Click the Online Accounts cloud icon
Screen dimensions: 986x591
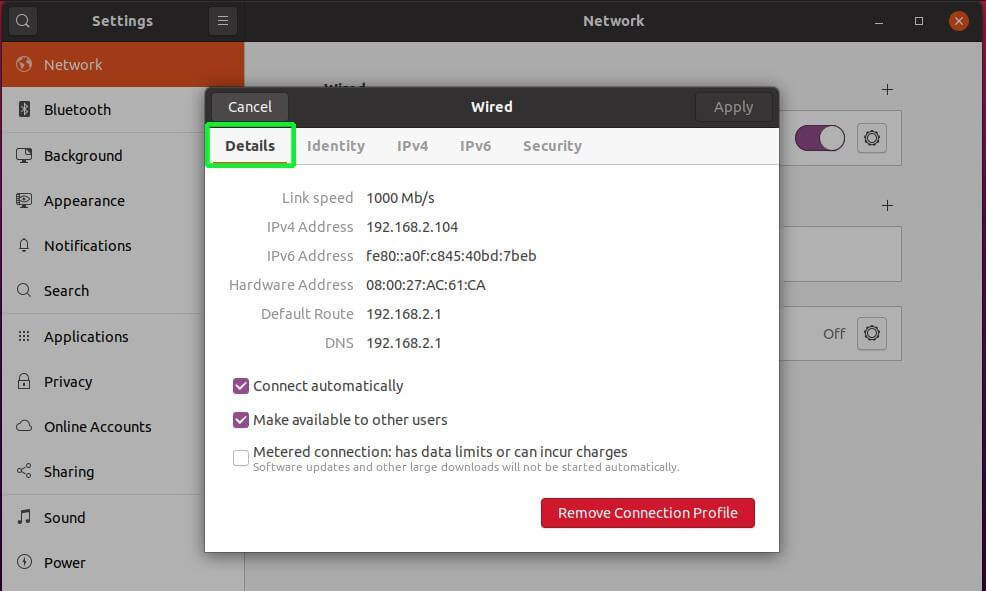point(24,427)
